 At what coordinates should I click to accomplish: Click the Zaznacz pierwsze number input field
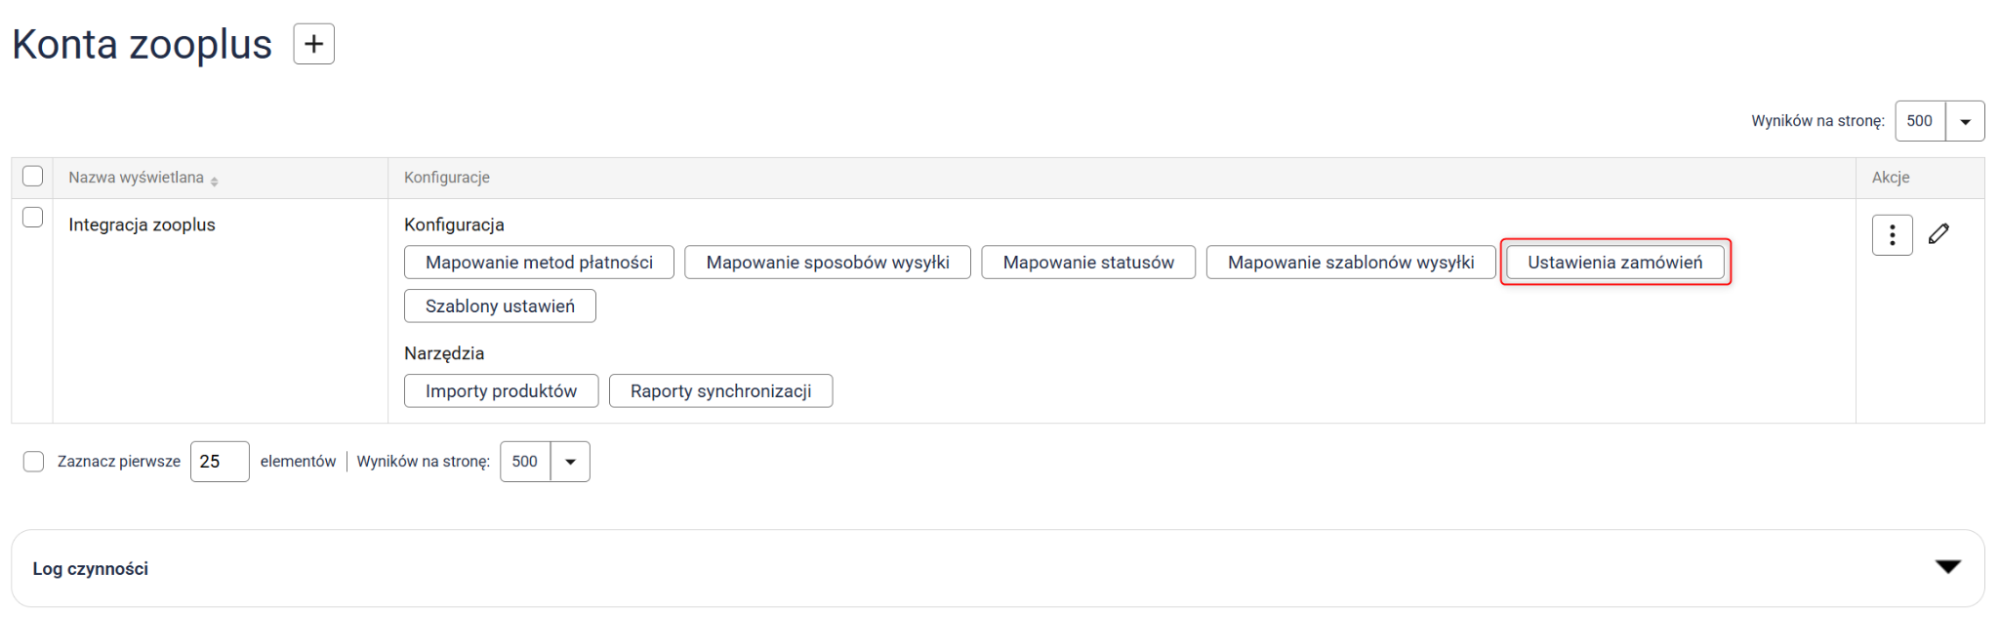point(219,462)
